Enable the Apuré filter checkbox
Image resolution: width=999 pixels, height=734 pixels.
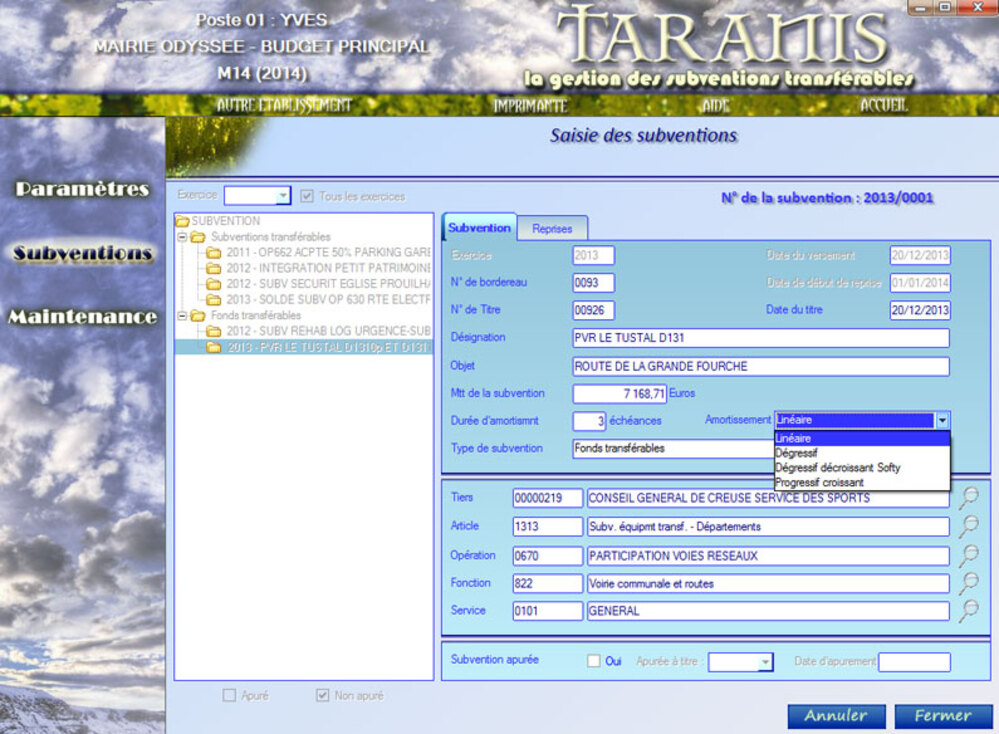(230, 695)
